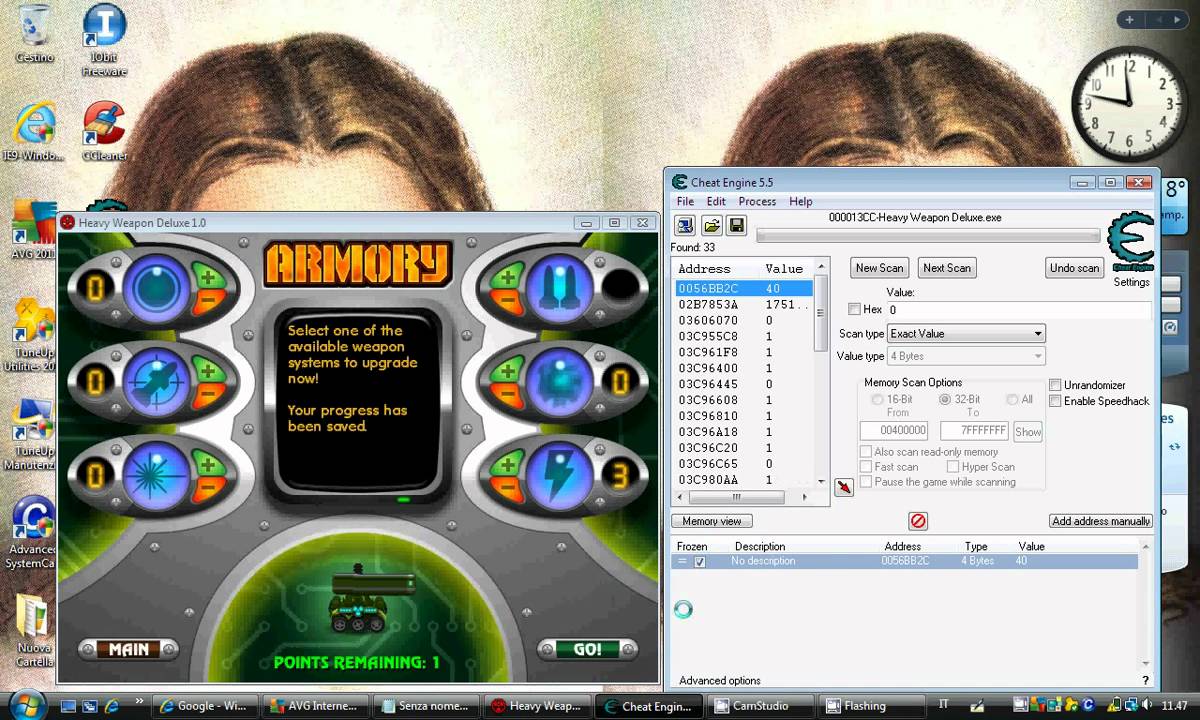This screenshot has height=720, width=1200.
Task: Open the CCleaner desktop shortcut
Action: click(x=103, y=130)
